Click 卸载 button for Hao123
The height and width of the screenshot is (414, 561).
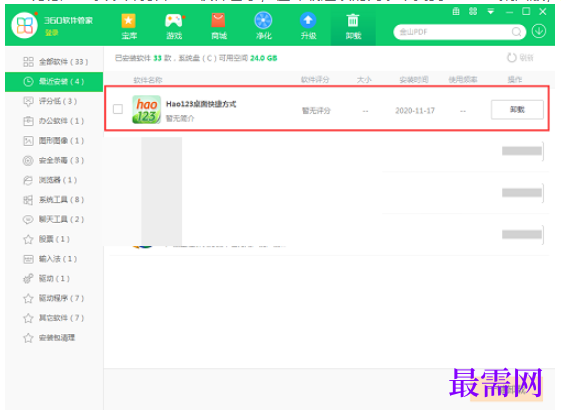coord(517,109)
